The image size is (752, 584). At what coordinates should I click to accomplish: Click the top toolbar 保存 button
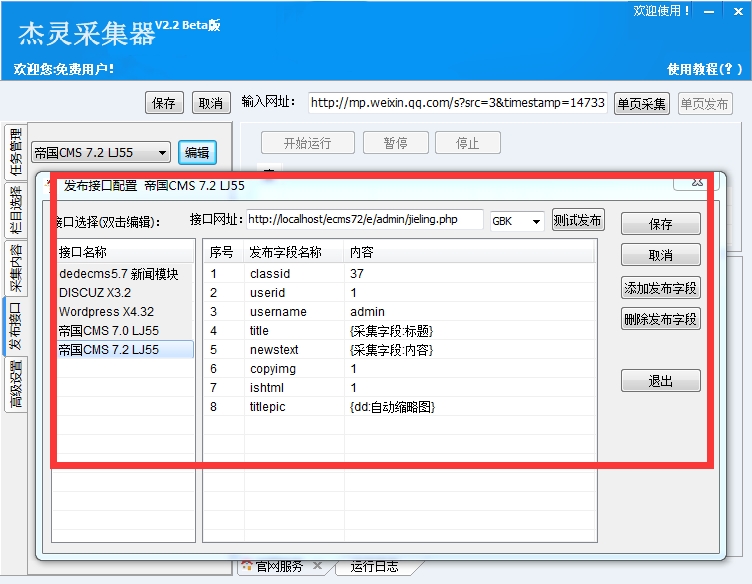(x=164, y=103)
